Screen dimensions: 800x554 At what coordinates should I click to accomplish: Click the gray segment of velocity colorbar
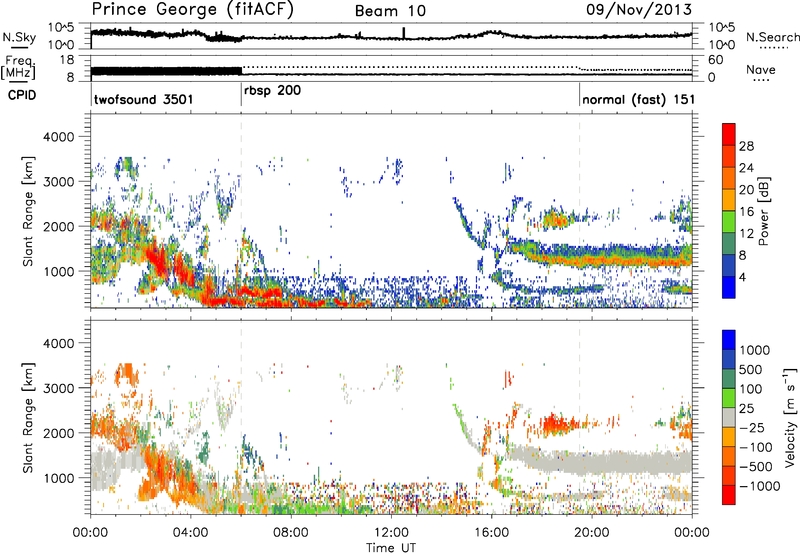(x=729, y=417)
